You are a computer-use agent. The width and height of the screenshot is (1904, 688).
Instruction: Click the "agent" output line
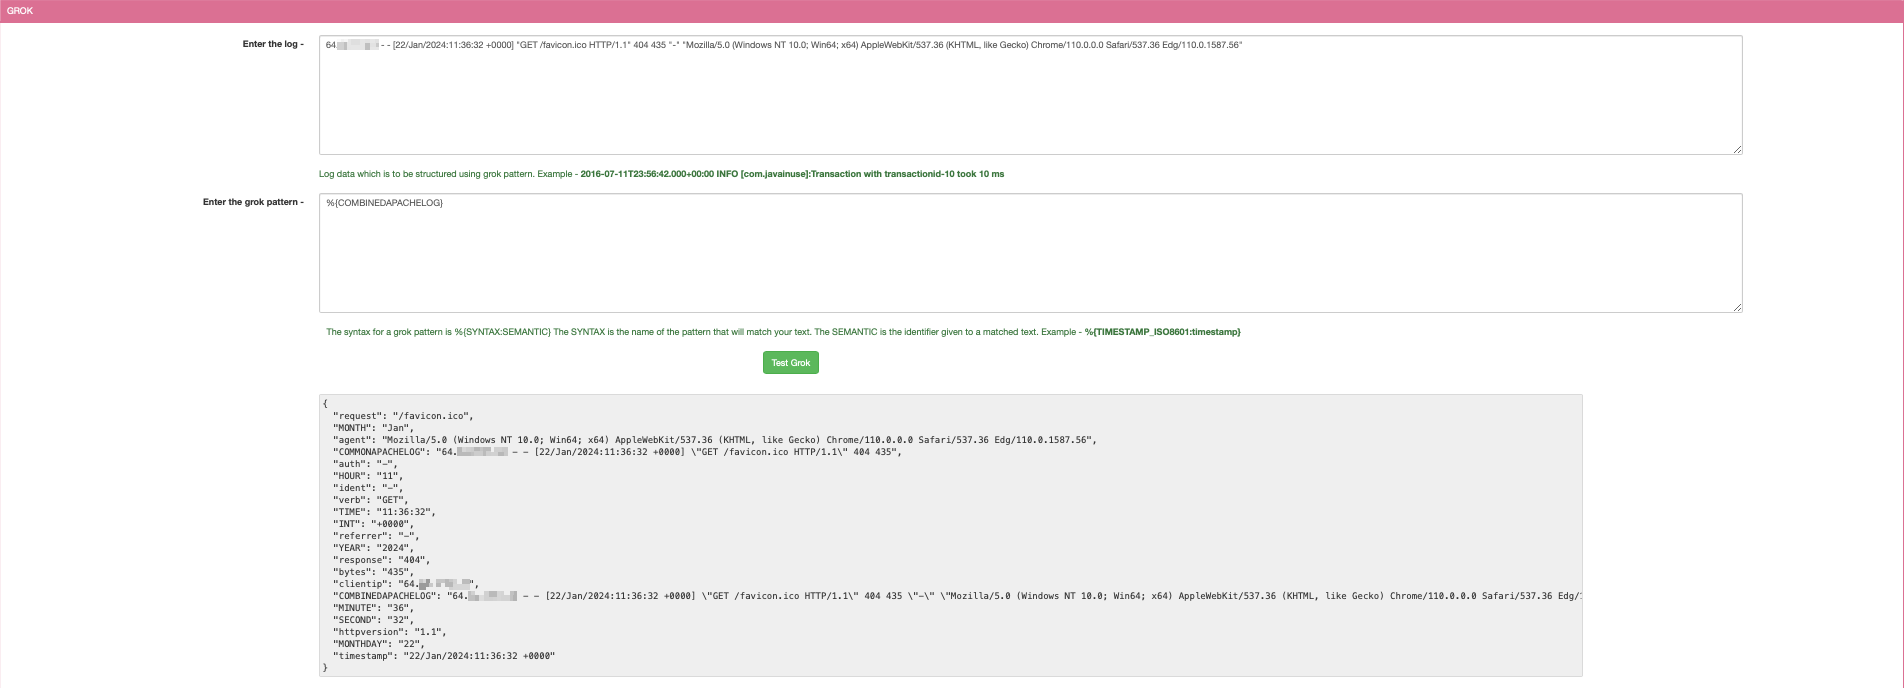[x=715, y=440]
